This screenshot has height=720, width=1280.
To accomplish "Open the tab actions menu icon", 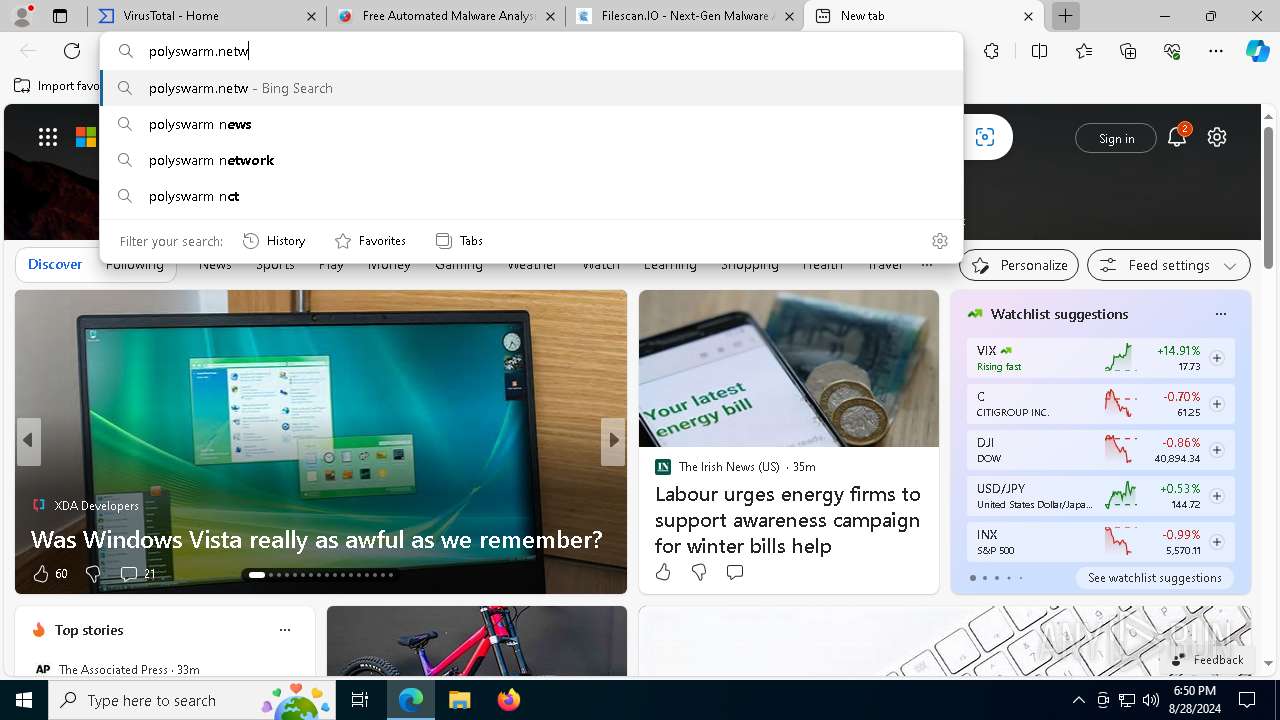I will [60, 16].
